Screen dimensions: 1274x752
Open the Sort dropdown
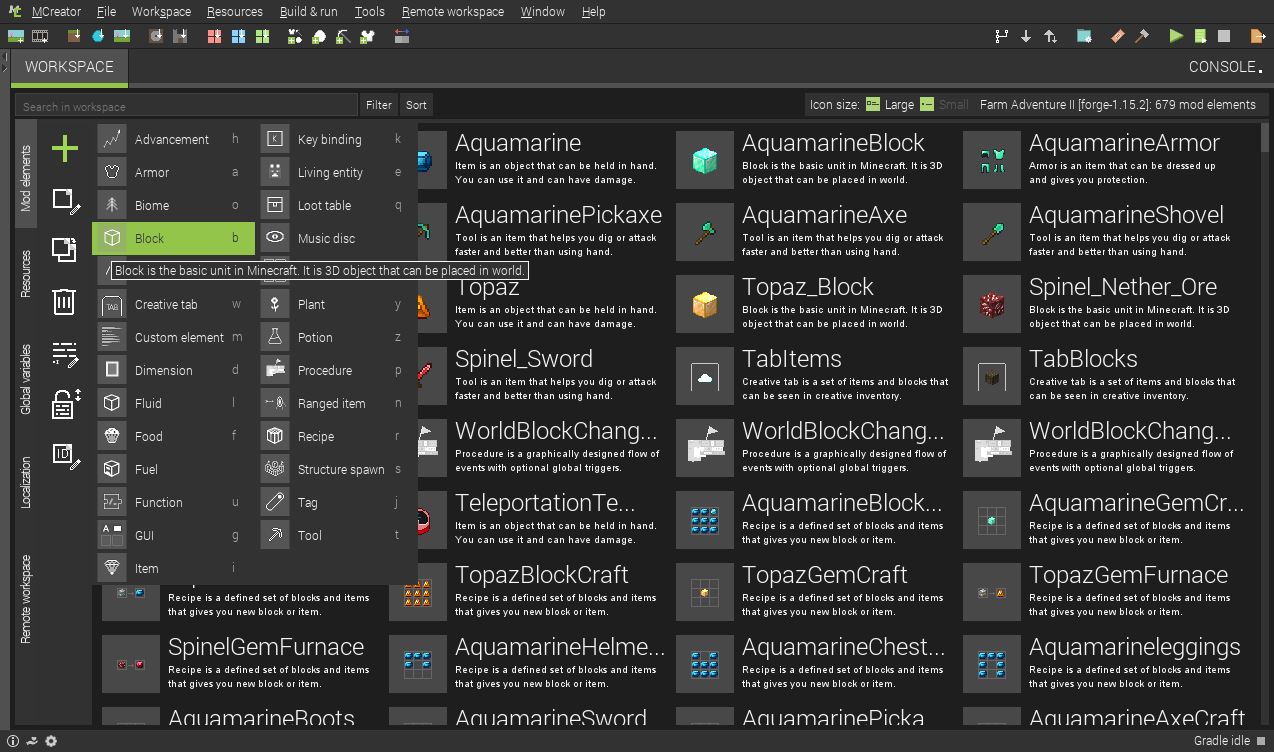pyautogui.click(x=416, y=105)
